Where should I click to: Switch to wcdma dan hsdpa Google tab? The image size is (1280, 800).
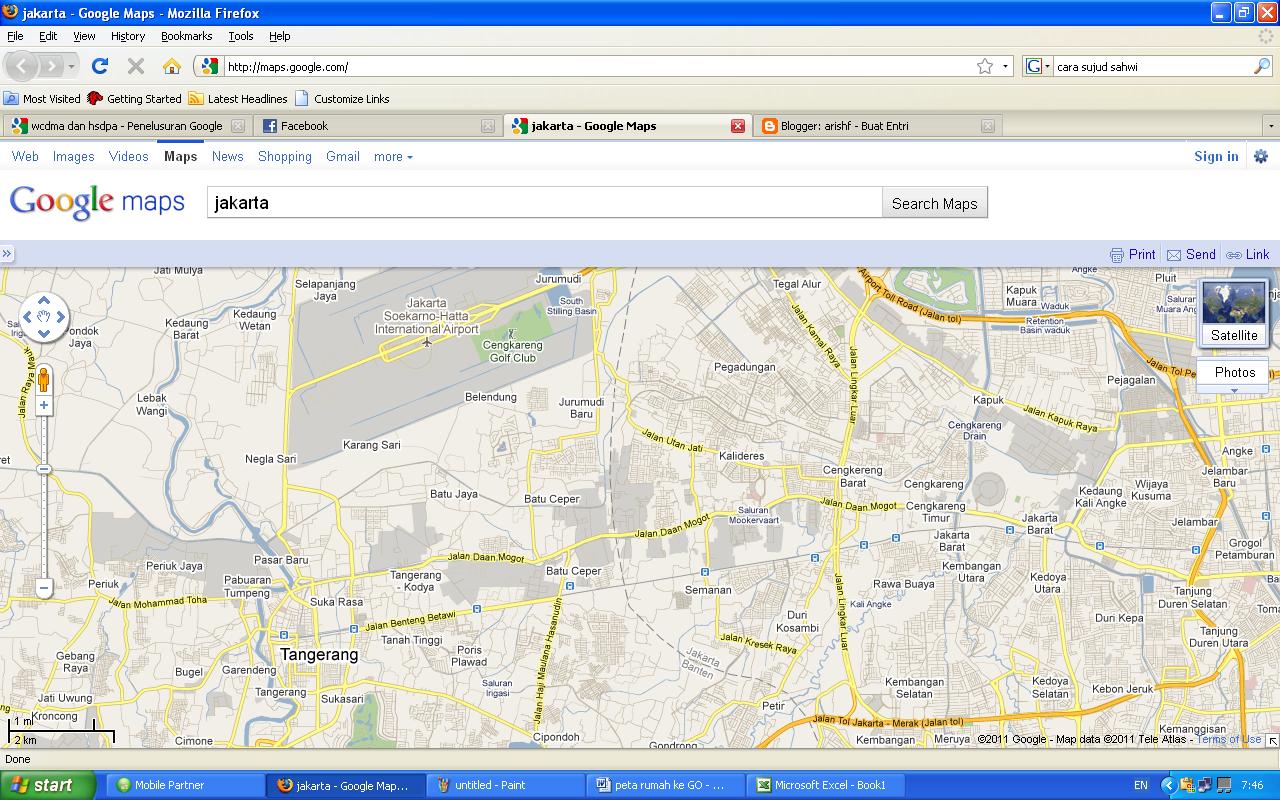[127, 126]
